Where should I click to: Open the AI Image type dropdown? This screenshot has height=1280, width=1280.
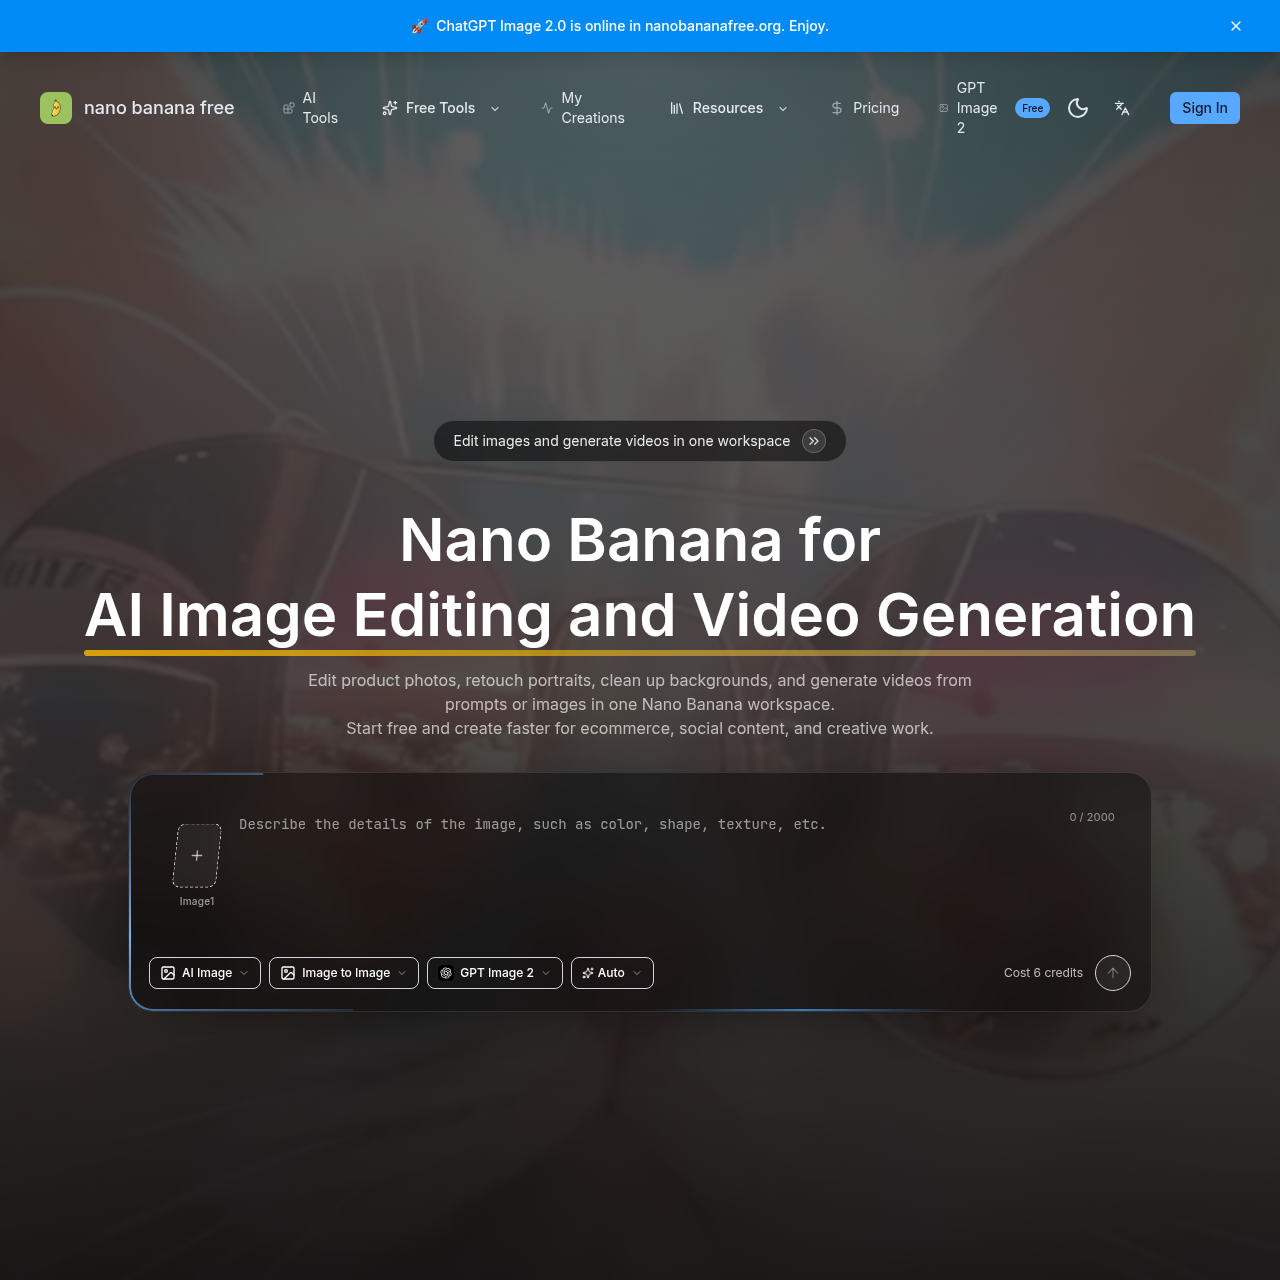(205, 973)
